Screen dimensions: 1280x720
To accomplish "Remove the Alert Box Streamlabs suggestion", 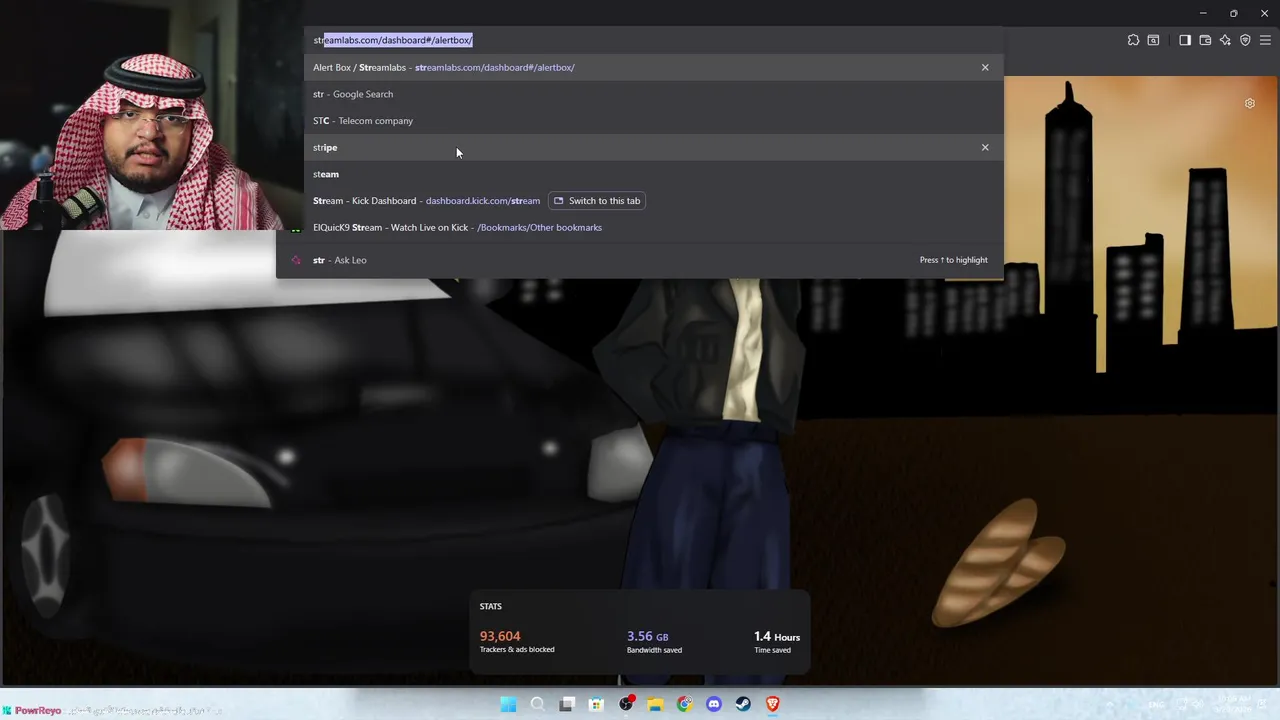I will click(x=985, y=67).
